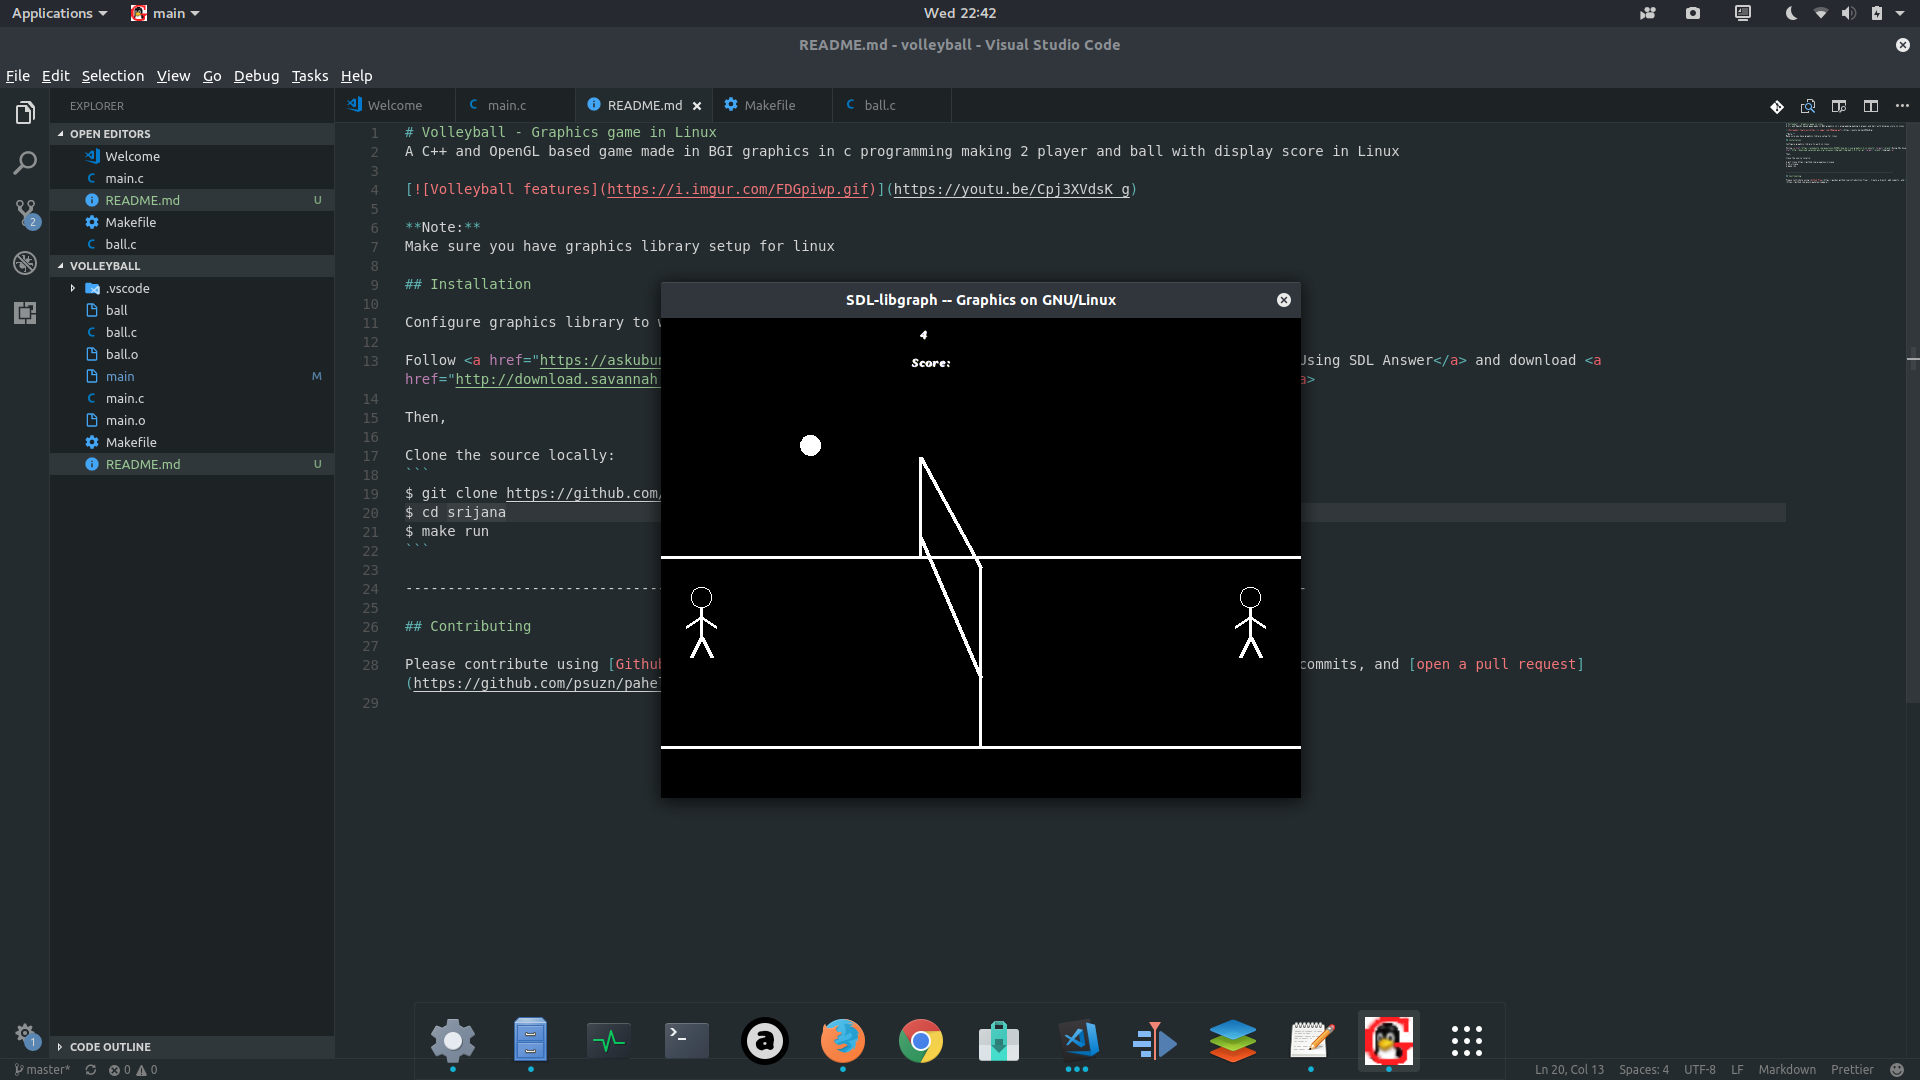Click the Open Preview to the Side icon
Image resolution: width=1920 pixels, height=1080 pixels.
click(x=1839, y=106)
